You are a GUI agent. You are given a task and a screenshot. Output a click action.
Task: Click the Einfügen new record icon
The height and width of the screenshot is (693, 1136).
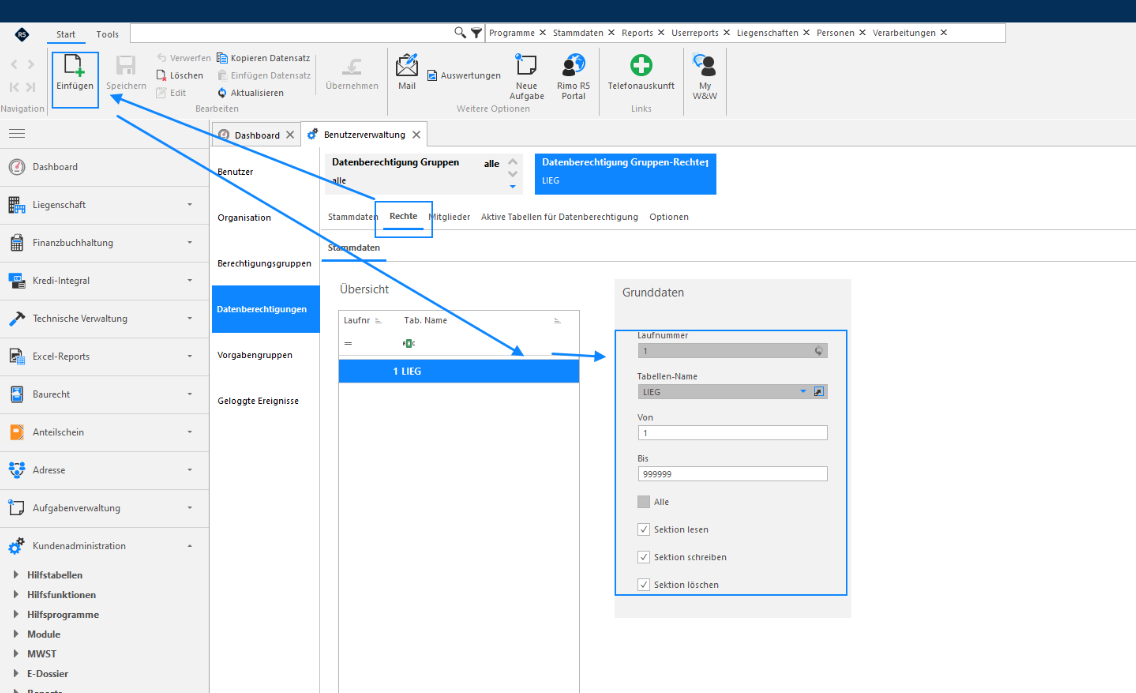coord(75,66)
